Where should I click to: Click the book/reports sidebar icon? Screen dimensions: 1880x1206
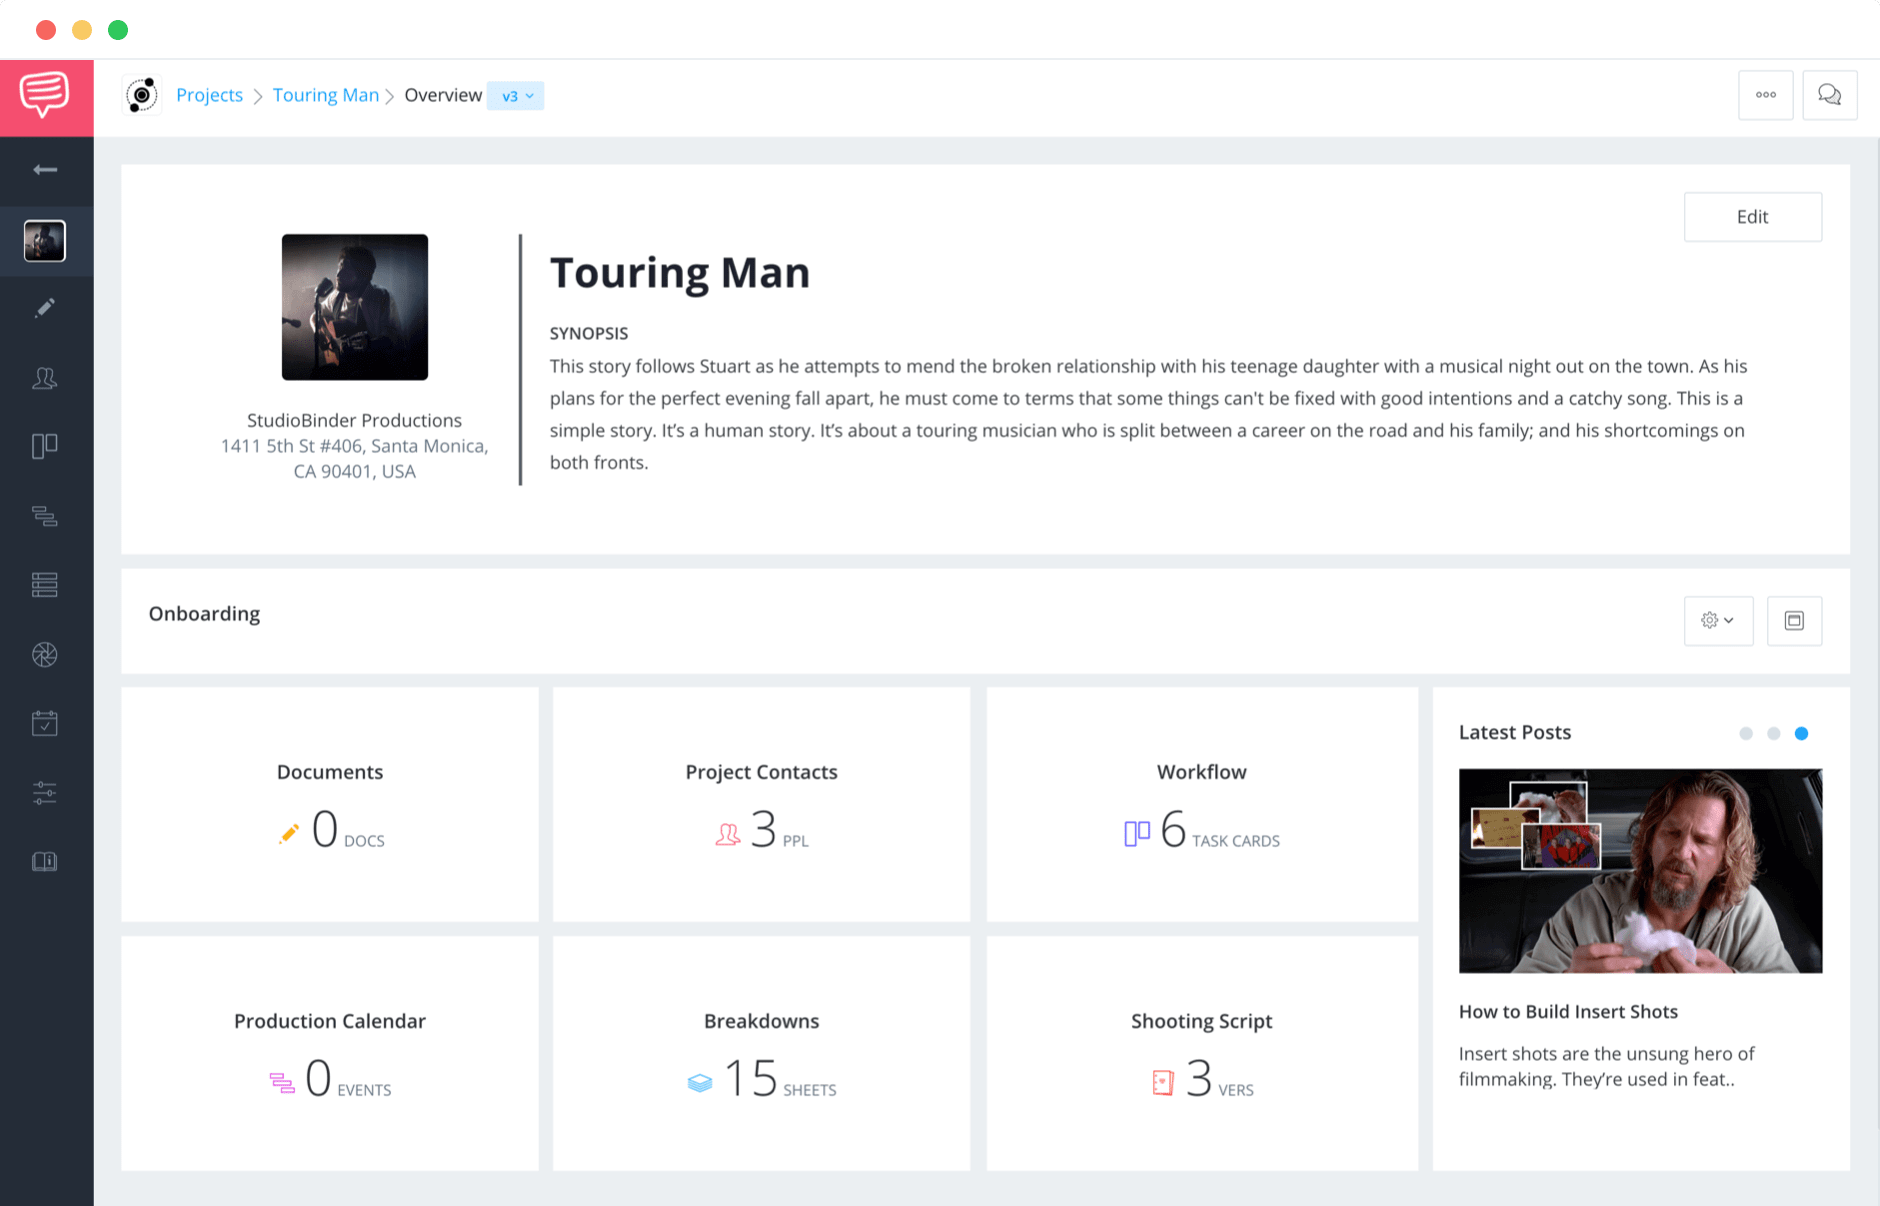pos(45,861)
